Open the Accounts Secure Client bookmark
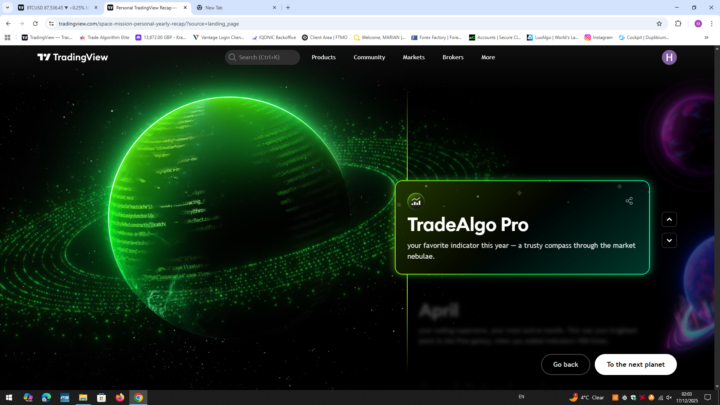 coord(495,37)
